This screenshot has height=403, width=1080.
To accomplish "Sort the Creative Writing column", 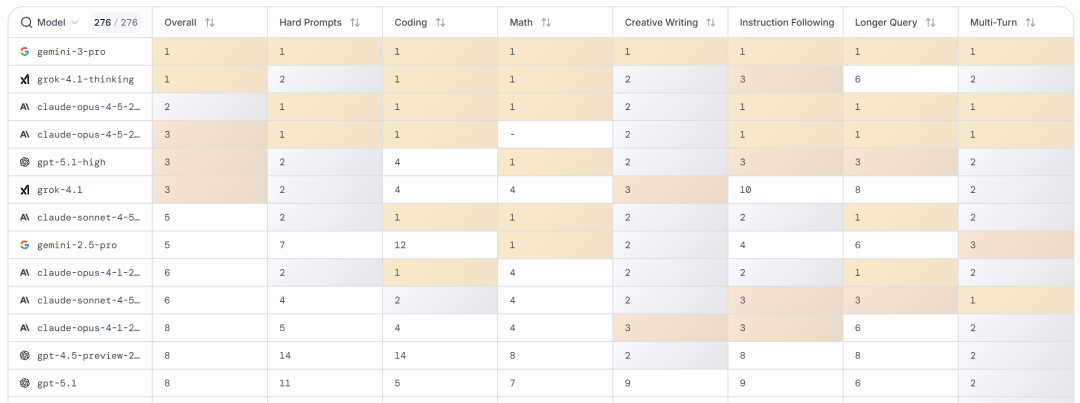I will [x=710, y=22].
